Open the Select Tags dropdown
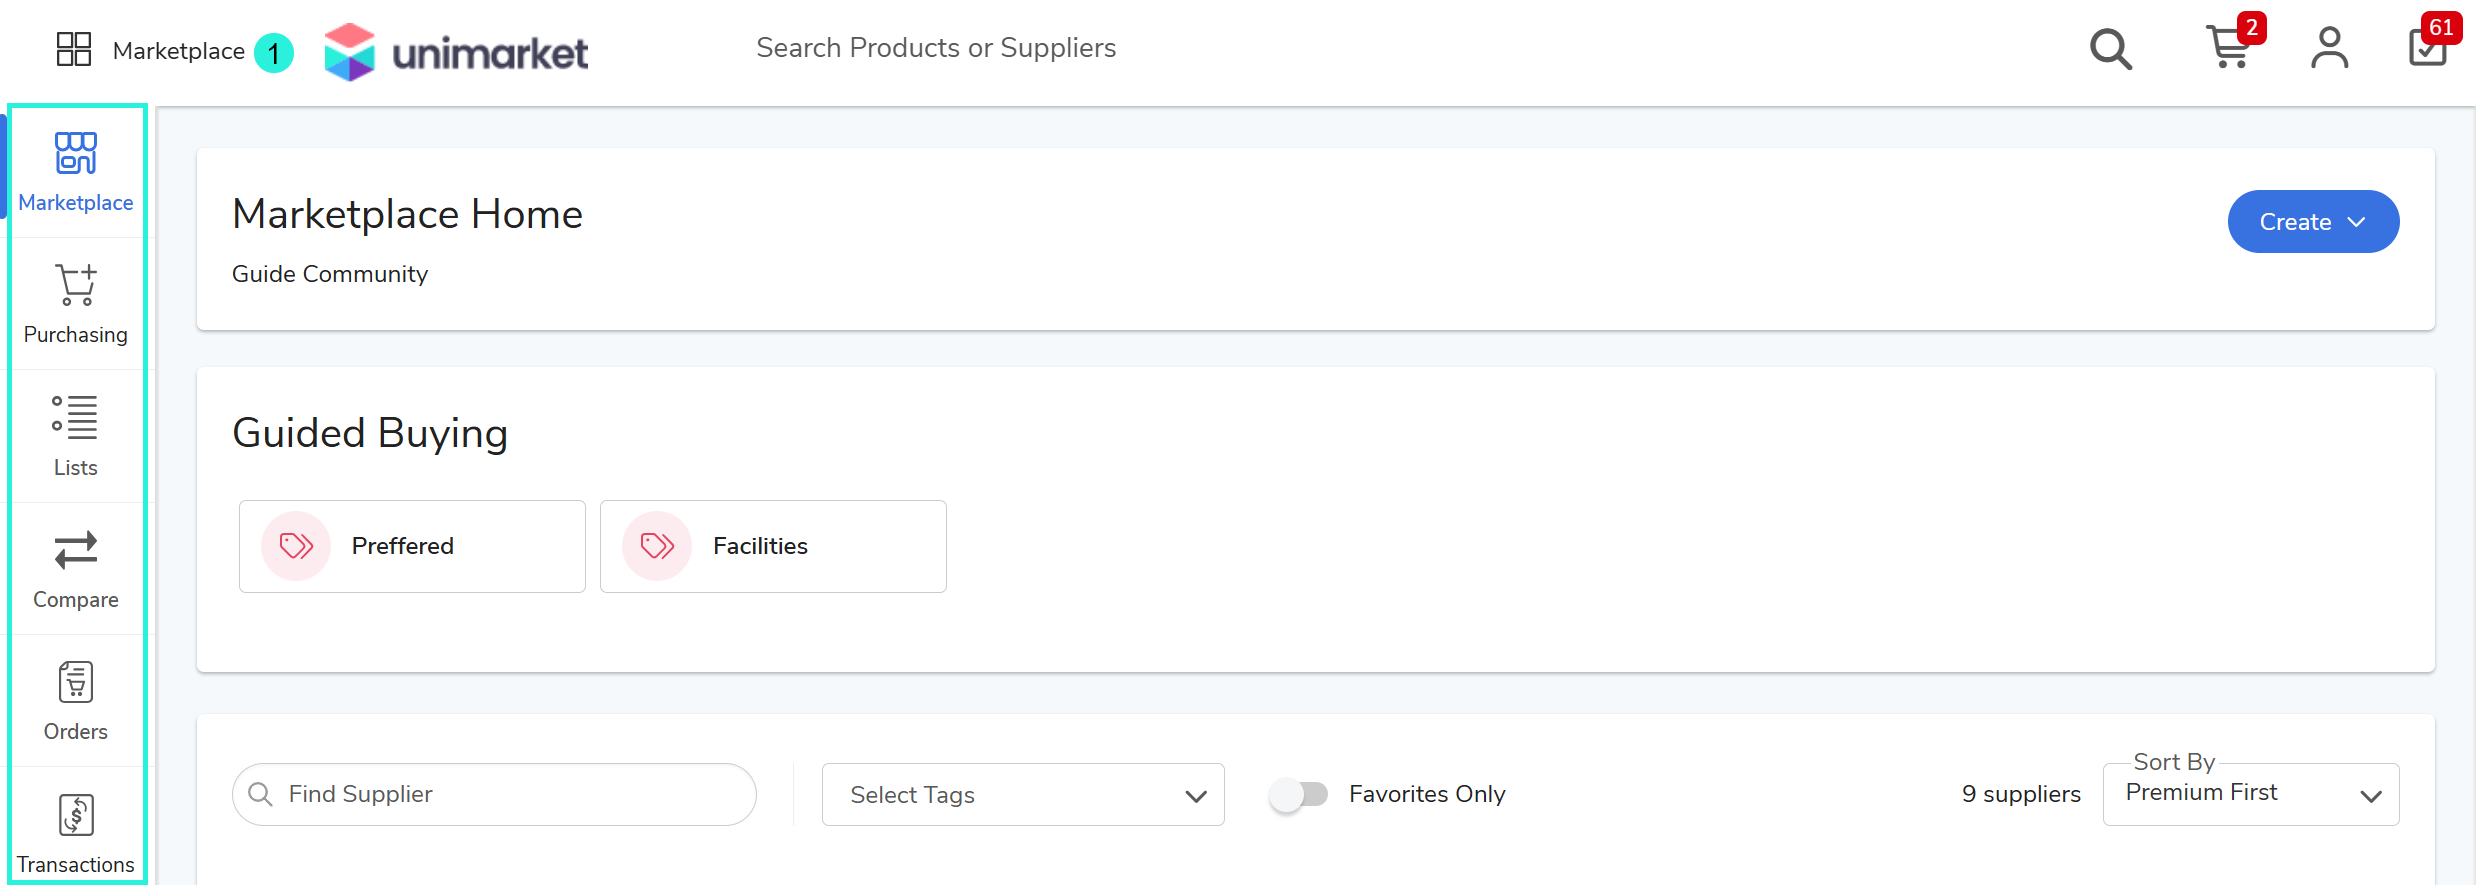 point(1023,795)
